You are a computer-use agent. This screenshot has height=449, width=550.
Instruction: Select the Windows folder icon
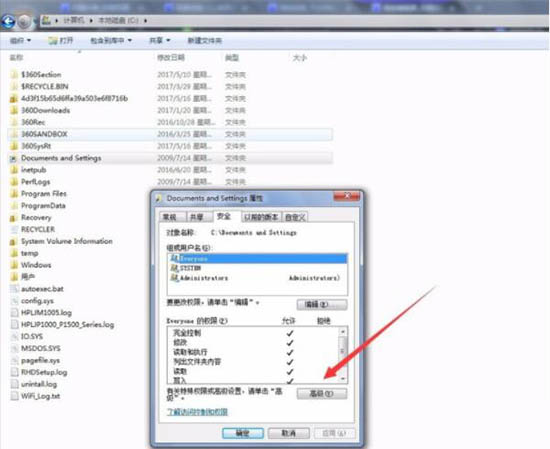14,265
